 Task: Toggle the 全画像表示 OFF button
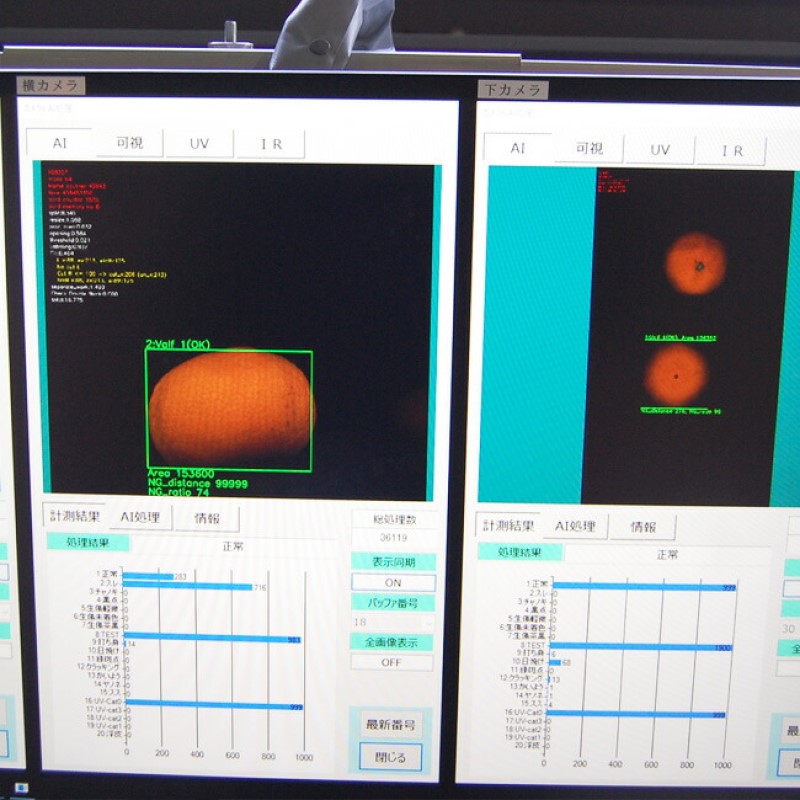(393, 662)
